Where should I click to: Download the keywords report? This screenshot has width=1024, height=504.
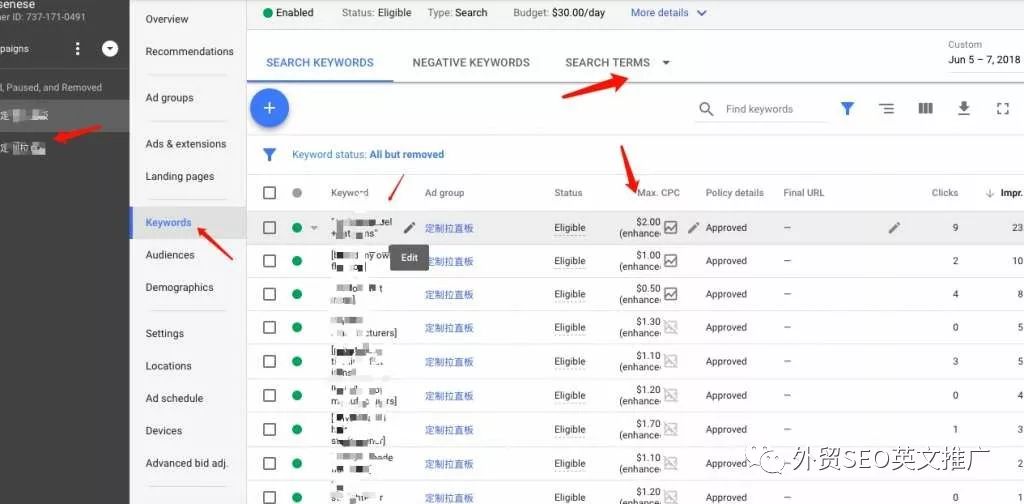pos(964,109)
